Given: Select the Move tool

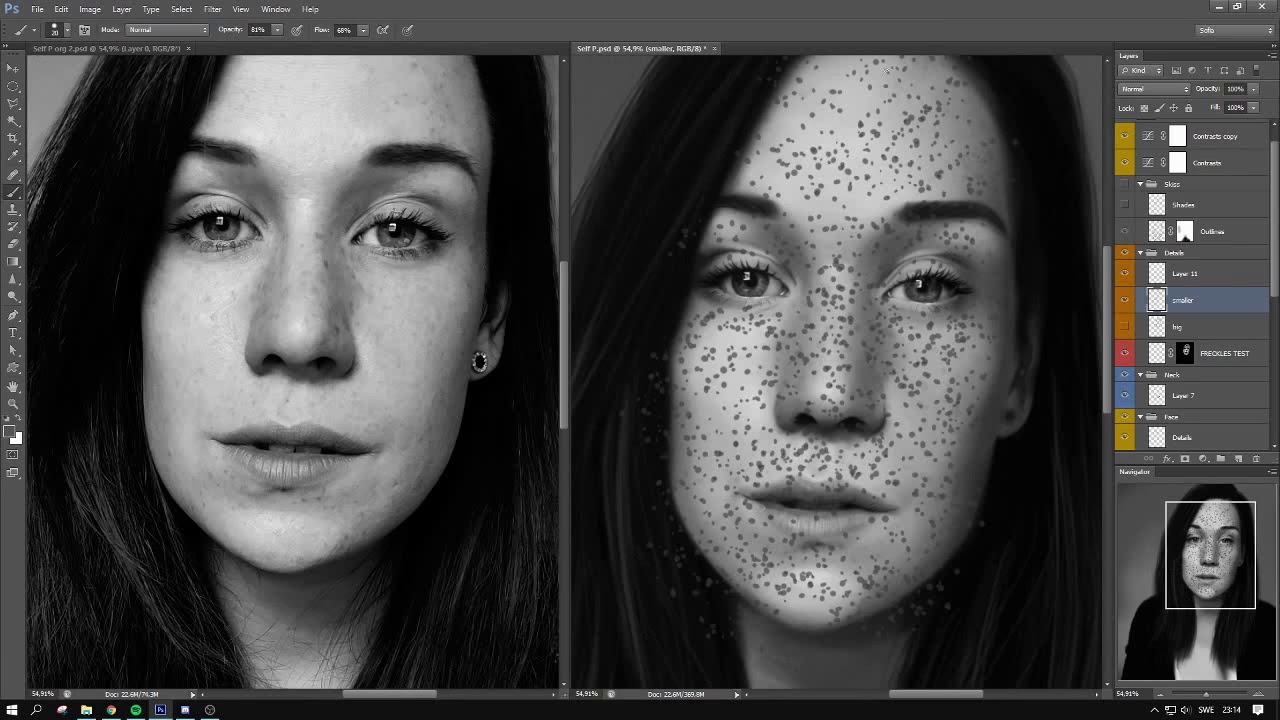Looking at the screenshot, I should point(13,68).
